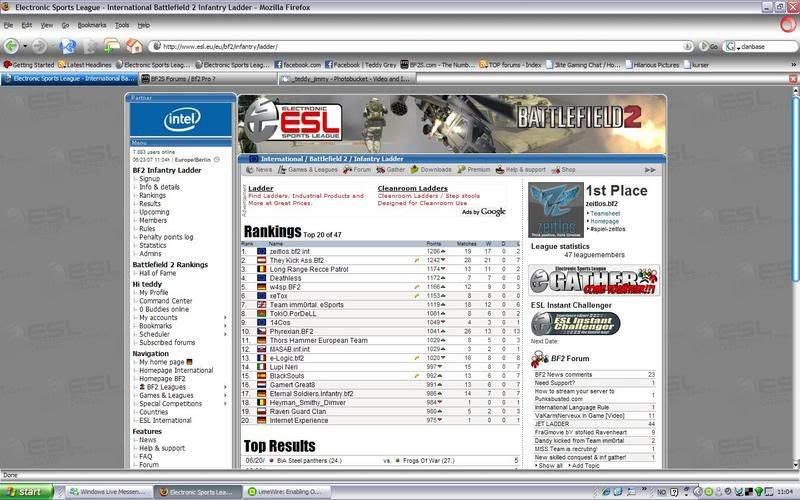800x500 pixels.
Task: Click the Stop loading icon in toolbar
Action: [x=90, y=46]
